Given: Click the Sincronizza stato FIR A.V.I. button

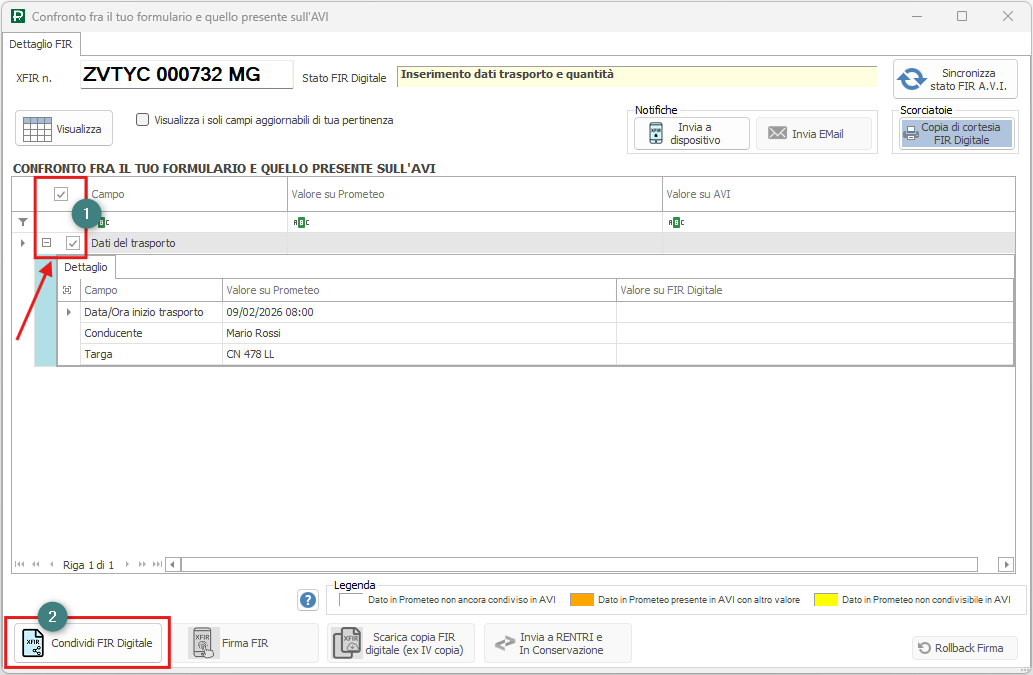Looking at the screenshot, I should (955, 79).
